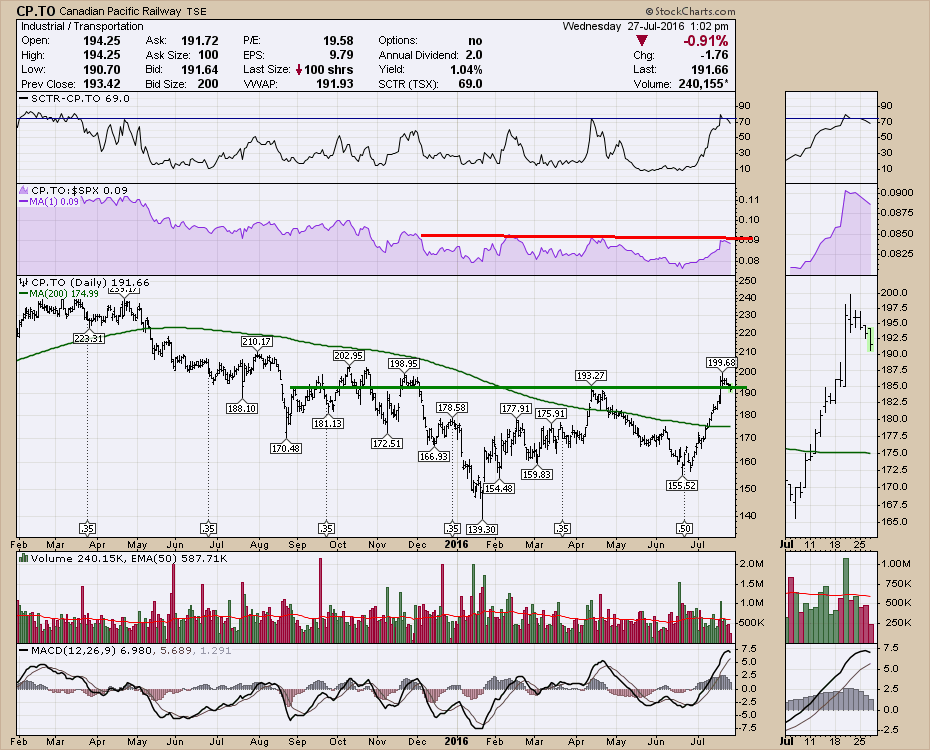The width and height of the screenshot is (930, 750).
Task: Click the thick green horizontal support line
Action: coord(518,388)
